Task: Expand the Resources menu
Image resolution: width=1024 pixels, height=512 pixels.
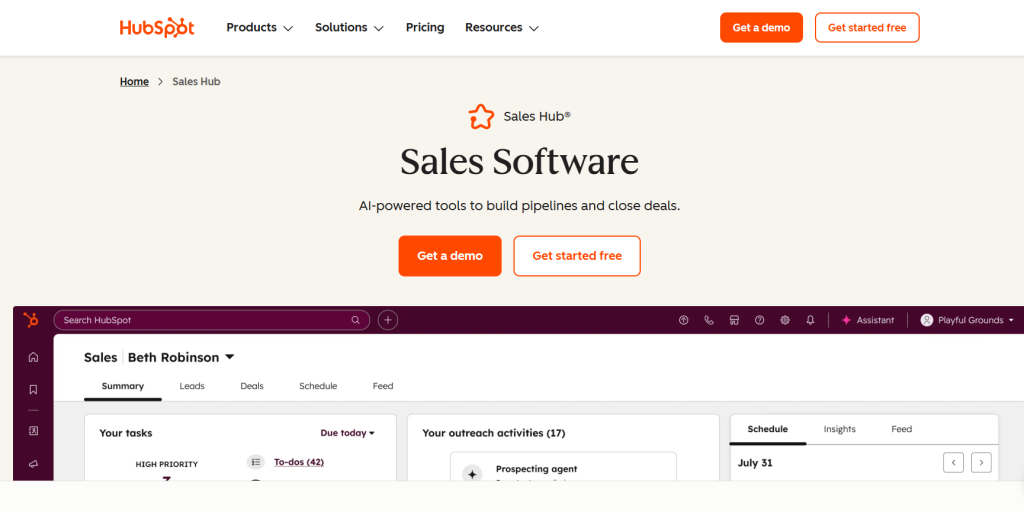Action: 502,27
